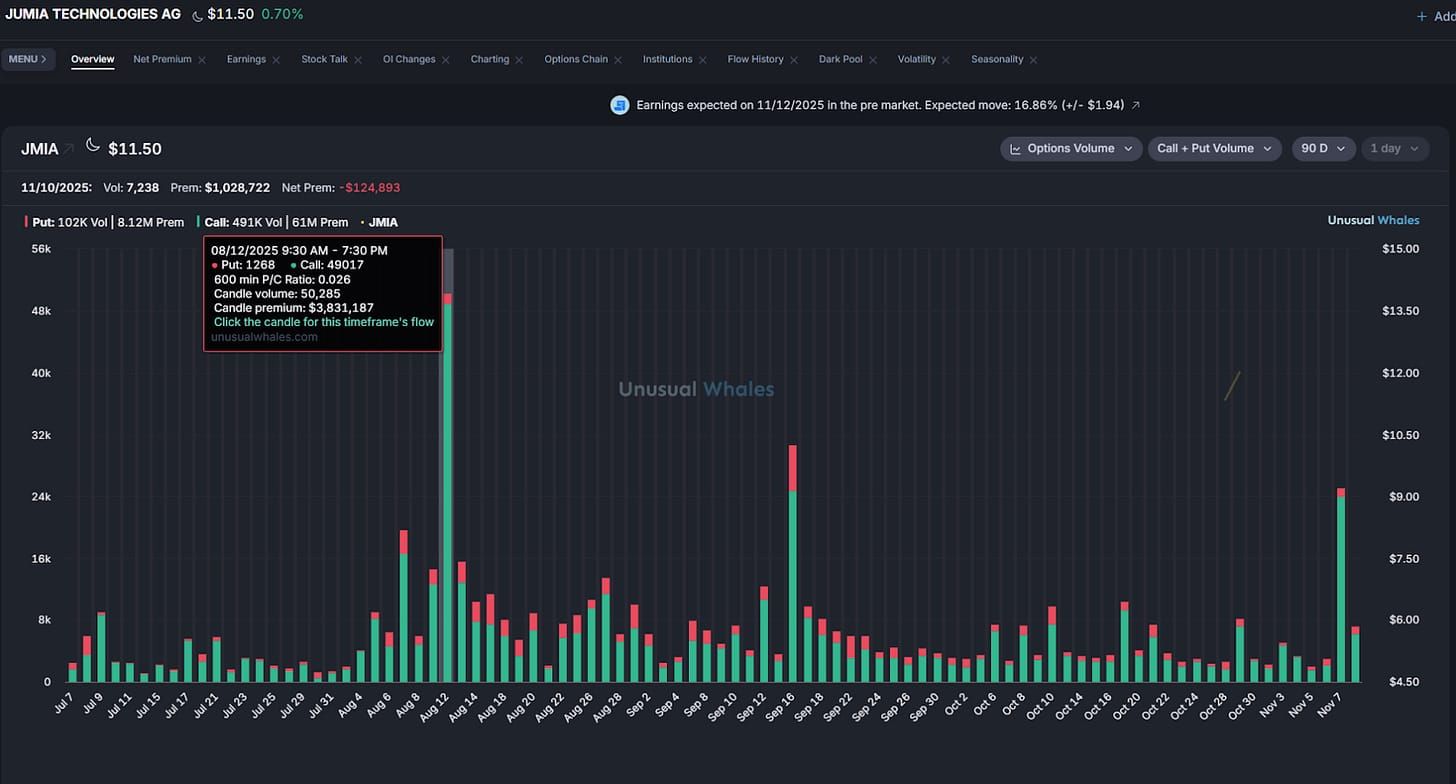The image size is (1456, 784).
Task: Close the Net Premium tab
Action: click(x=202, y=60)
